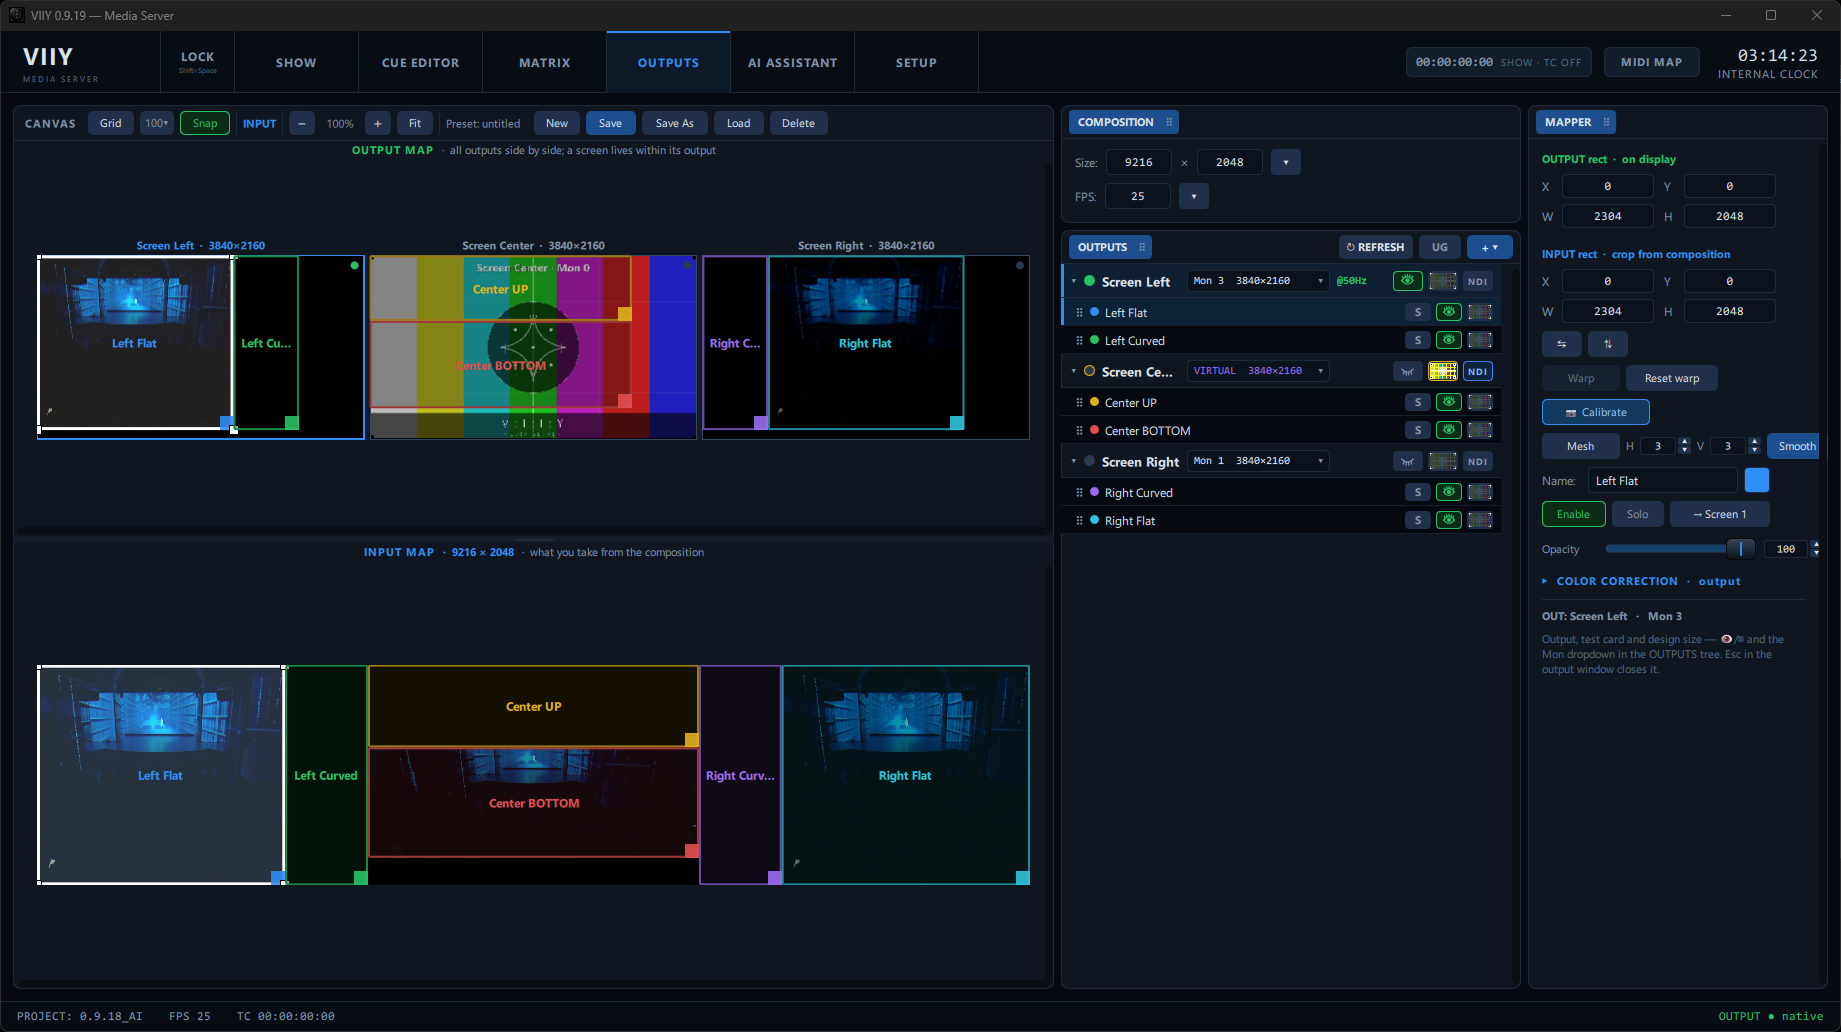Solo the Right Flat slice

[1417, 520]
